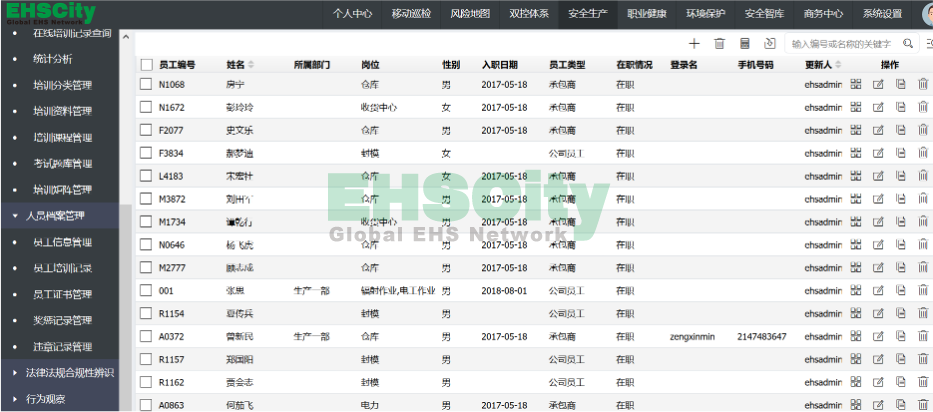Click delete trash icon in row A0372

[923, 337]
